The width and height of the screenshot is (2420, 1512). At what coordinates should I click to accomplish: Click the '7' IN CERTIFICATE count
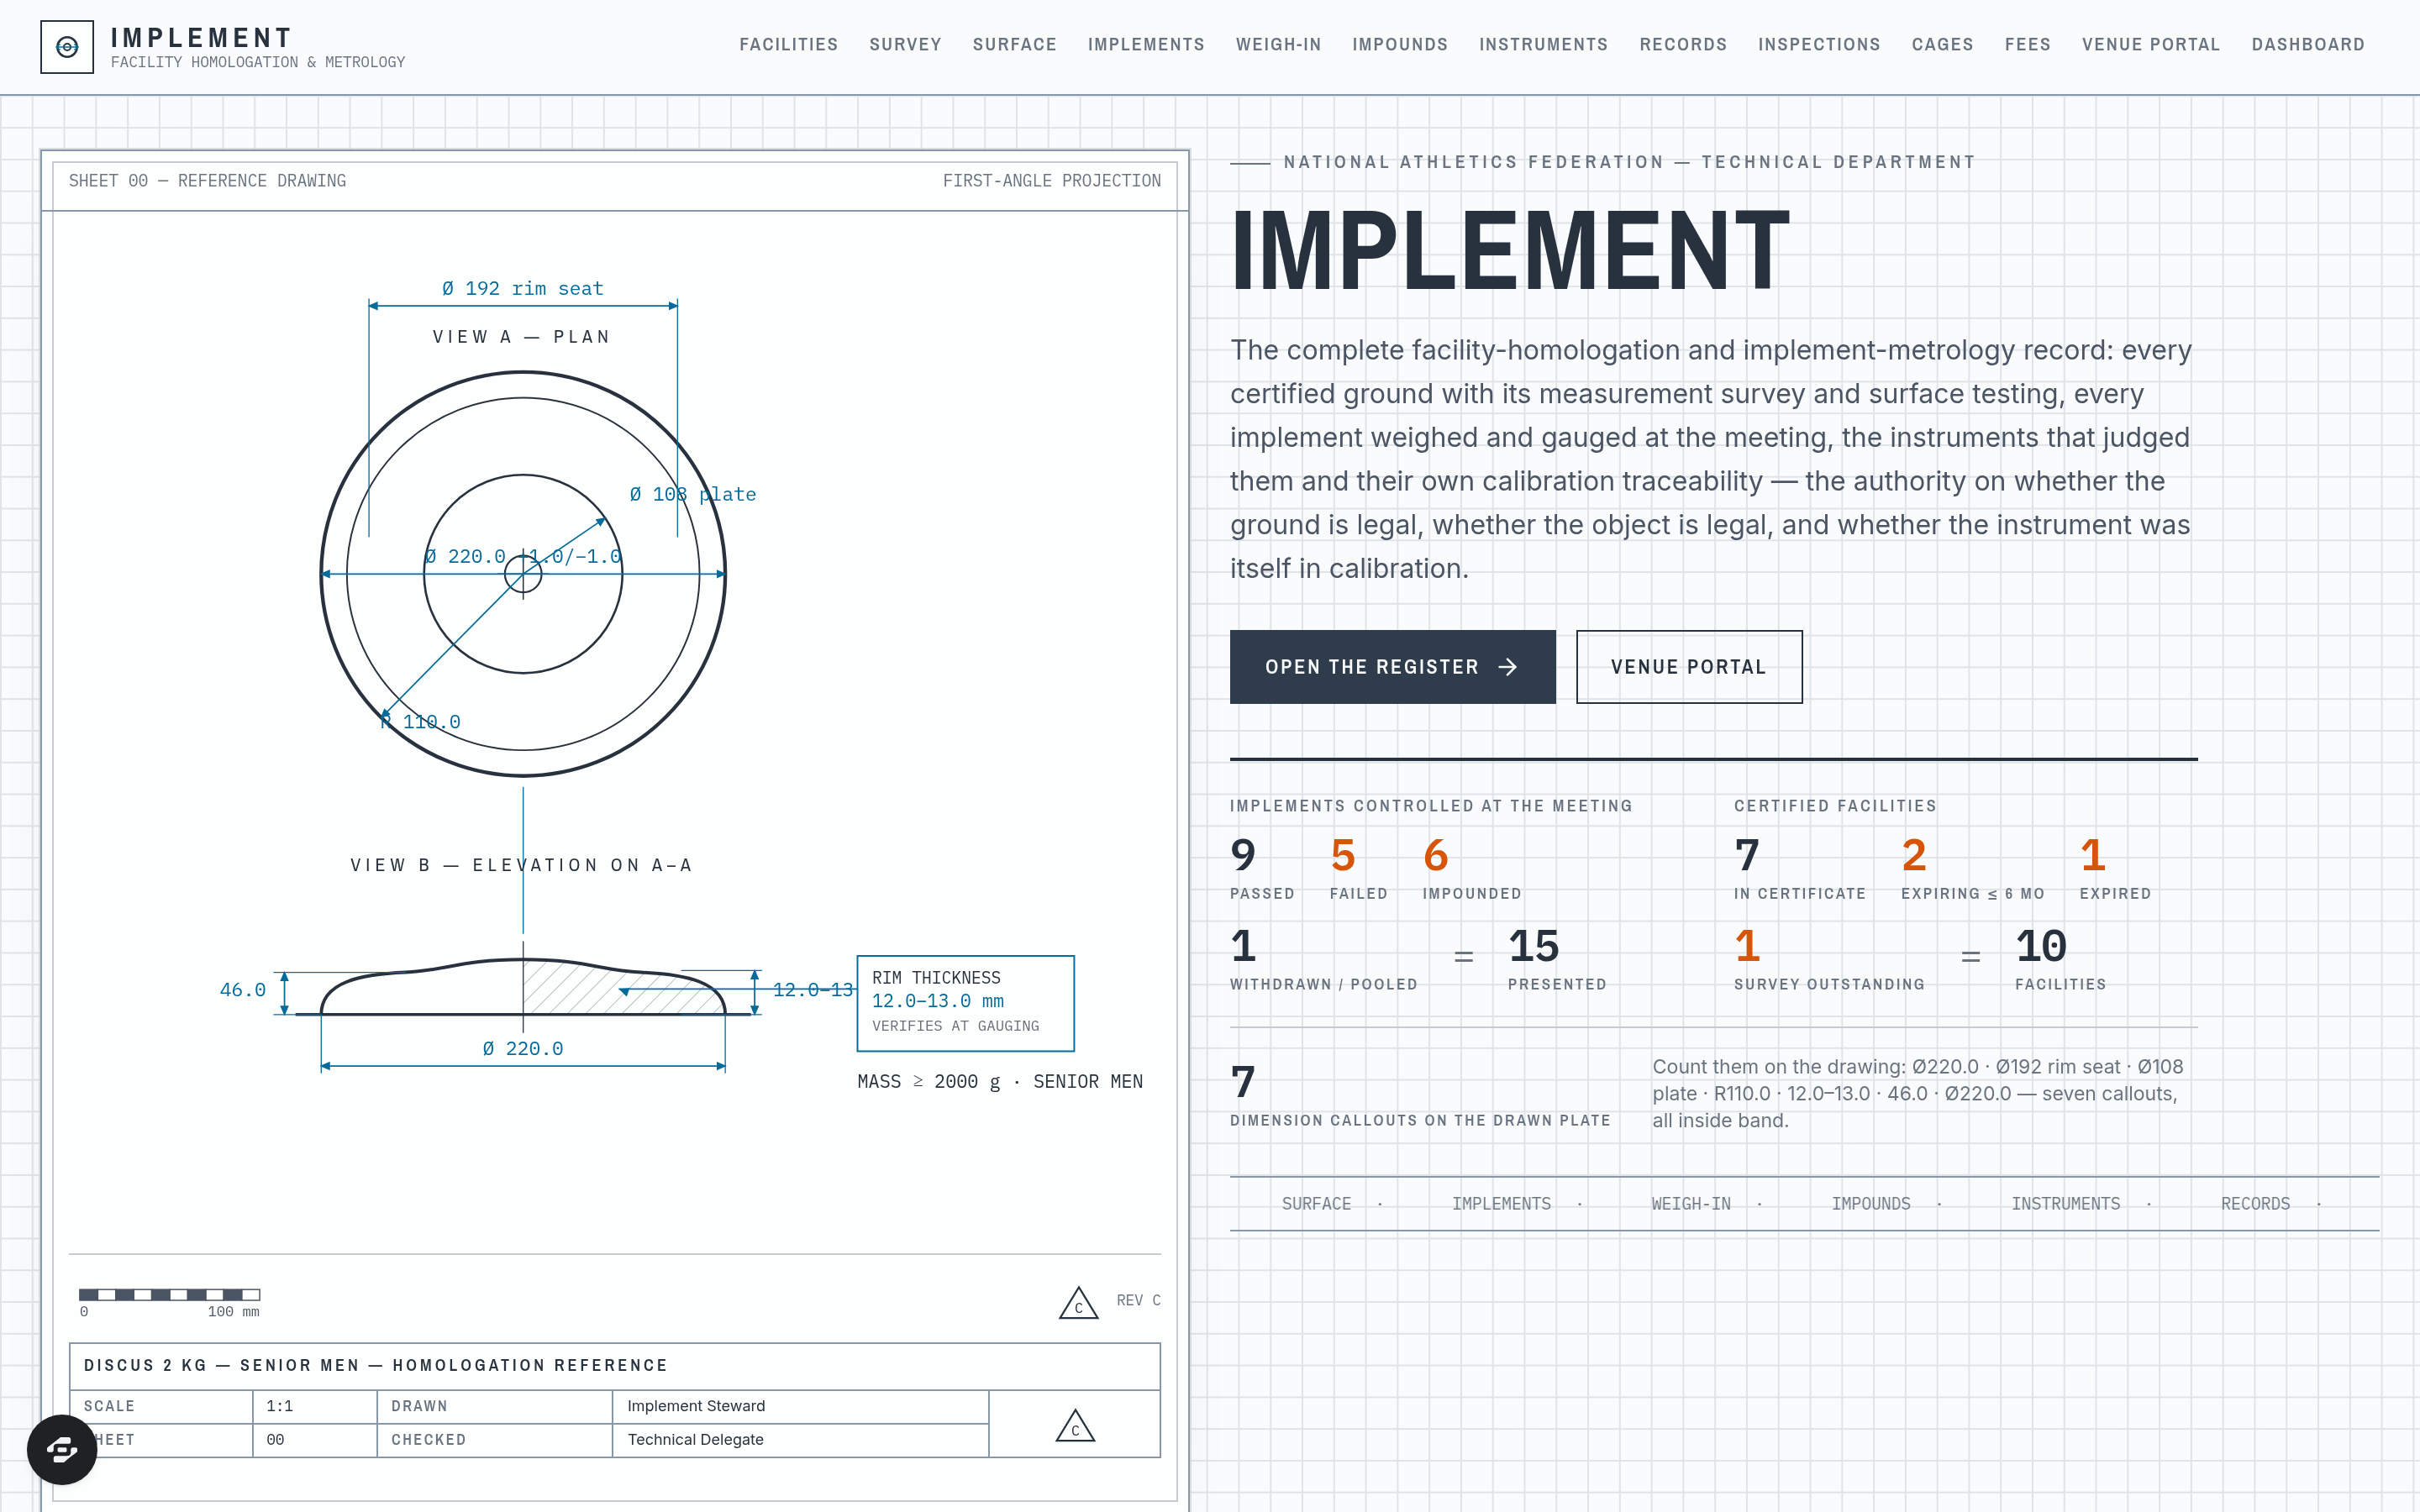click(1747, 856)
